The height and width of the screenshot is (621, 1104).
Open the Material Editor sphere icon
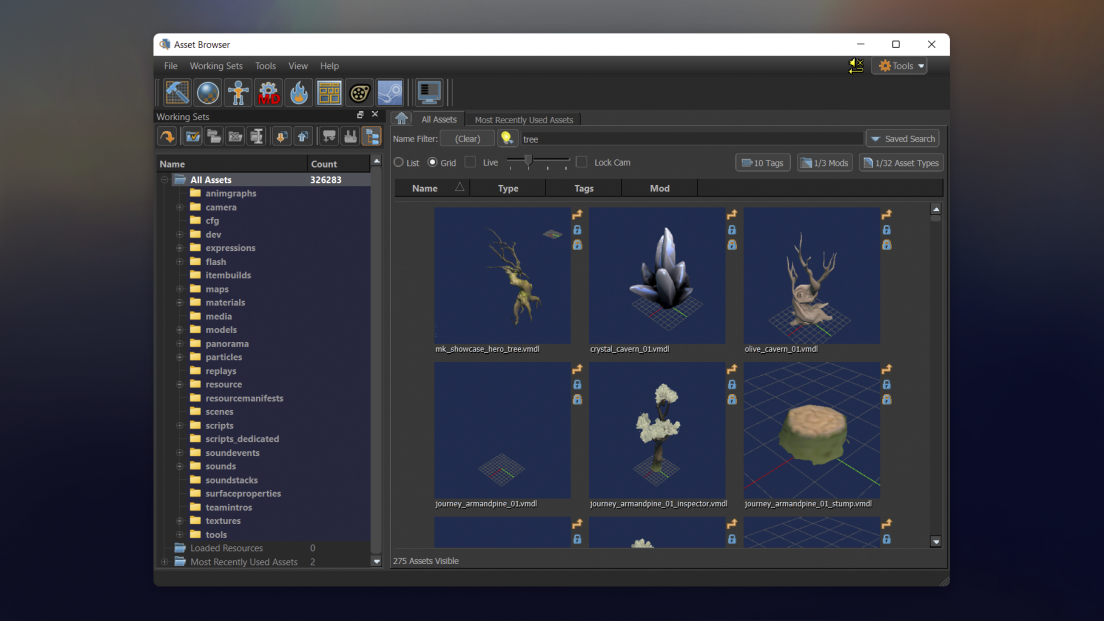pyautogui.click(x=207, y=92)
